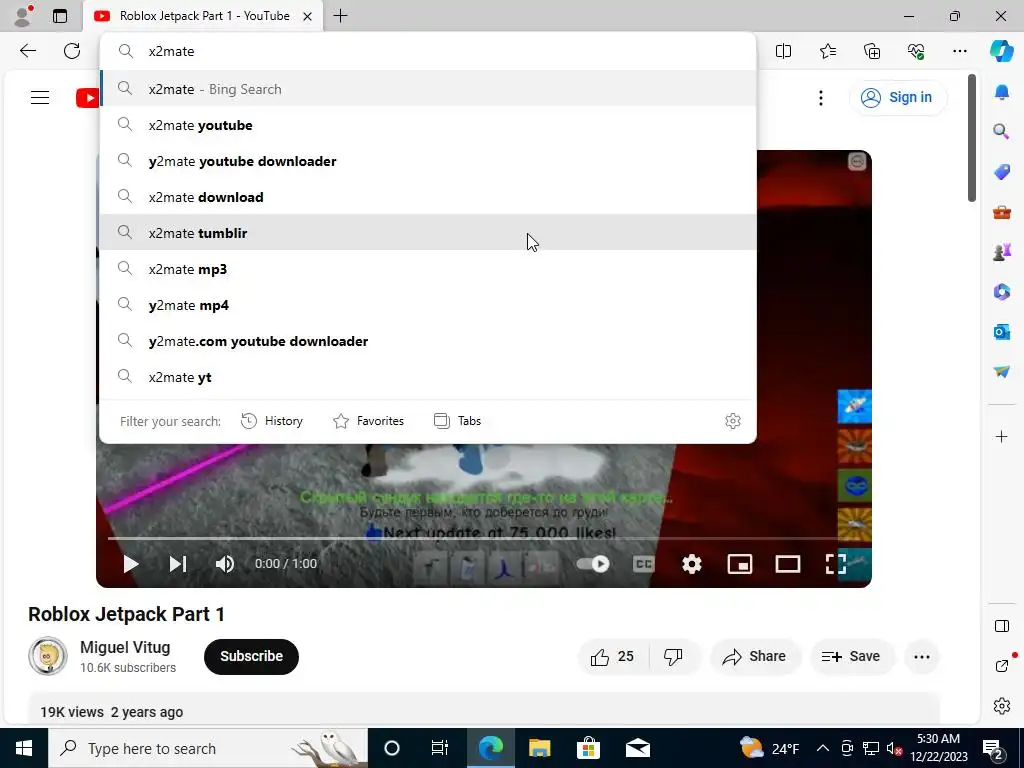1024x768 pixels.
Task: Launch Copilot from the Edge sidebar
Action: 1001,51
